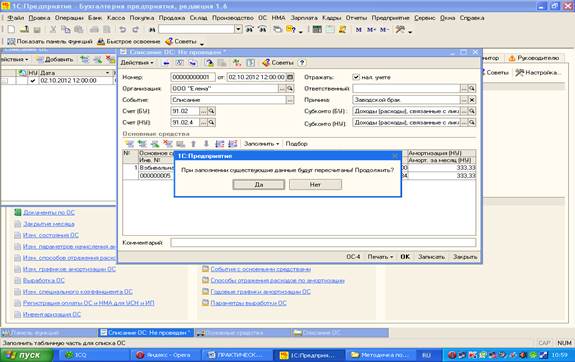575x362 pixels.
Task: Click delete row icon in Основные средства toolbar
Action: [168, 144]
